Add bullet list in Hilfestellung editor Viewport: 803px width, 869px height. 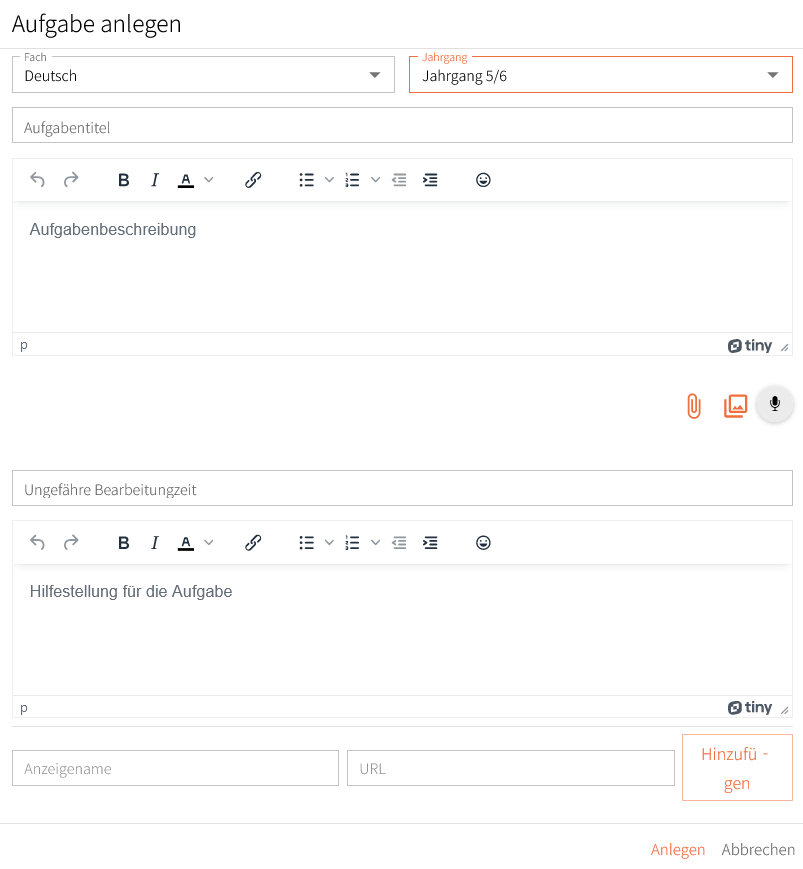[306, 543]
